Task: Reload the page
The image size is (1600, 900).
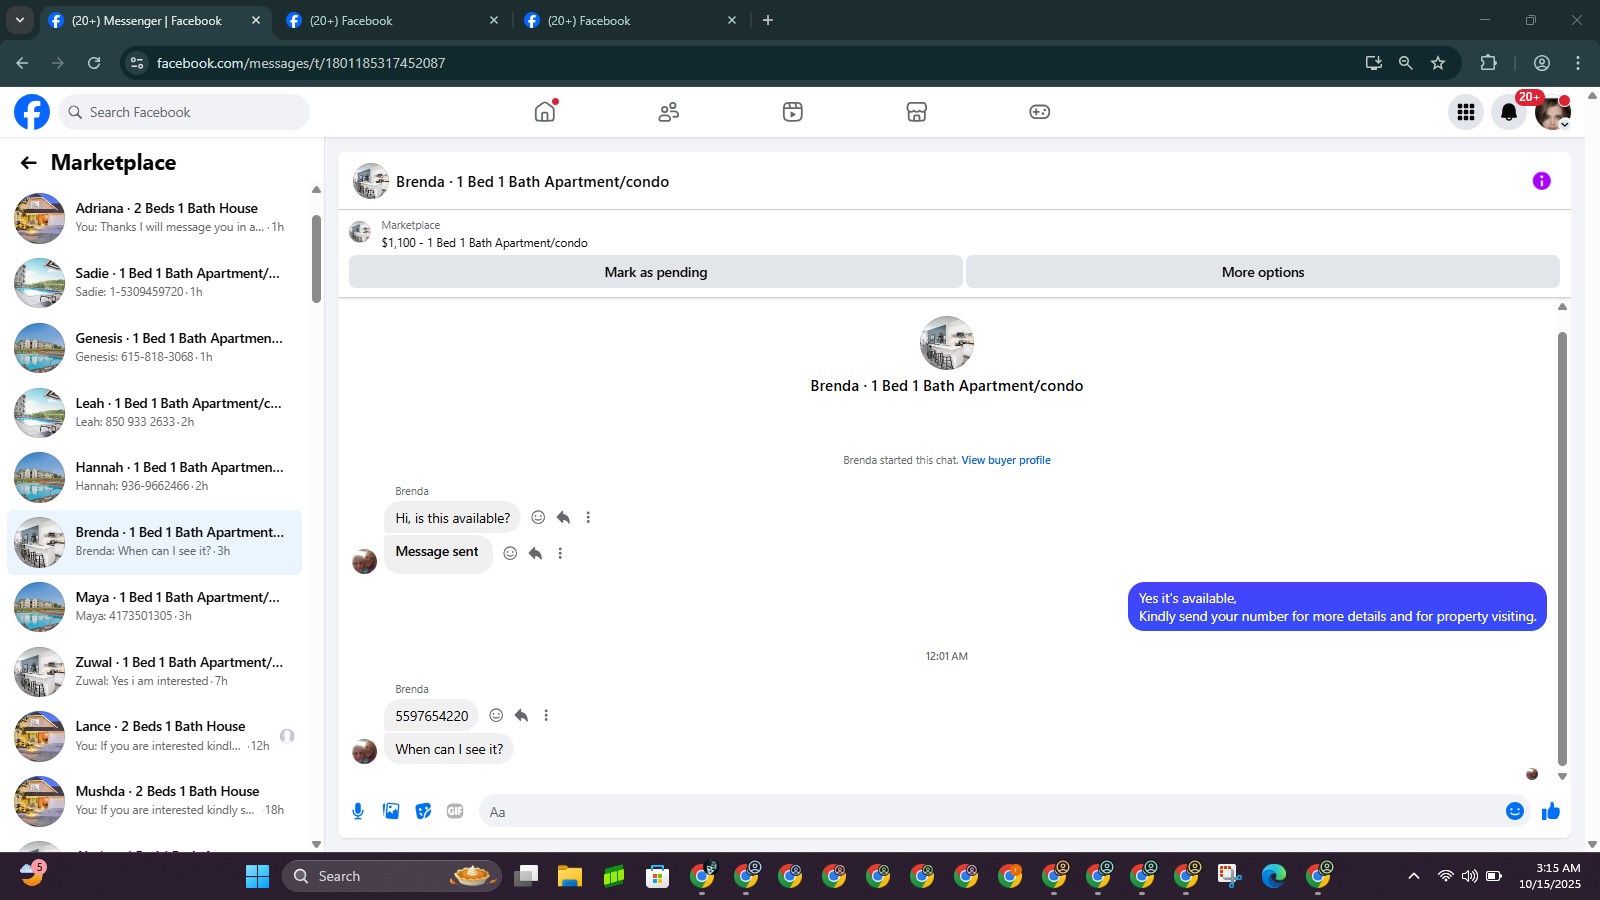Action: (94, 63)
